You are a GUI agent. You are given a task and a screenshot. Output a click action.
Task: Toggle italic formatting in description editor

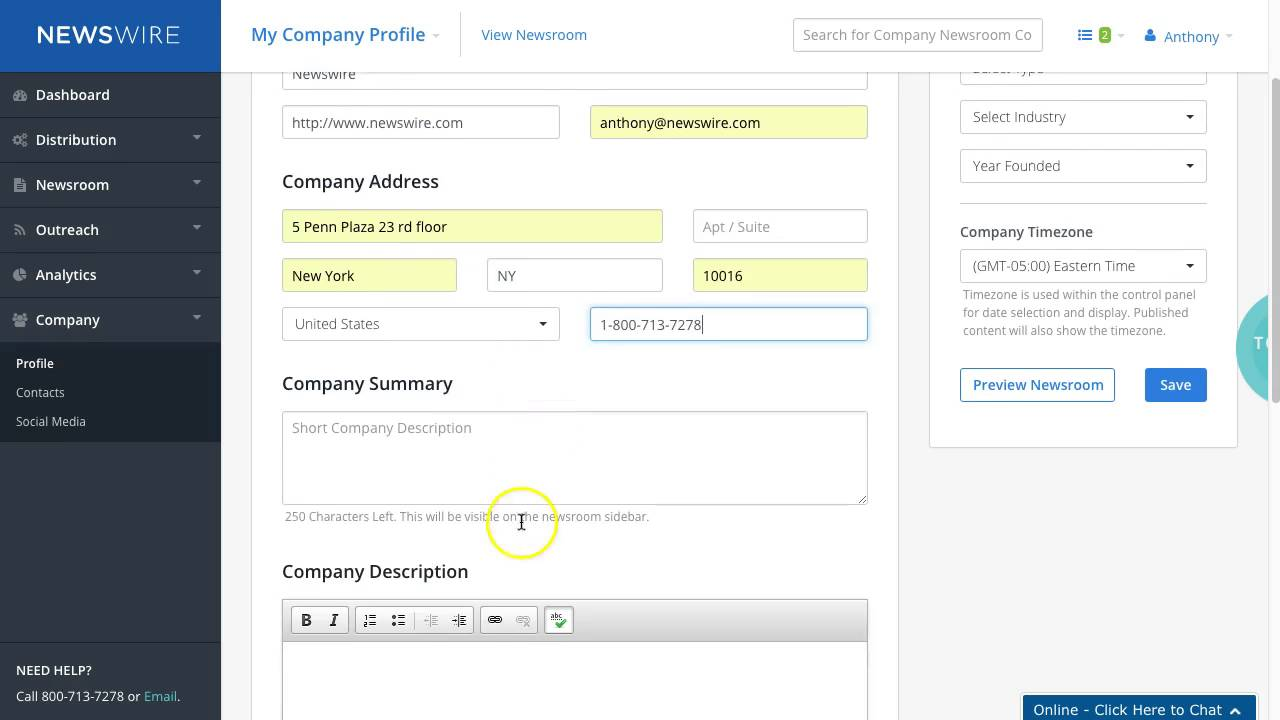(x=334, y=620)
